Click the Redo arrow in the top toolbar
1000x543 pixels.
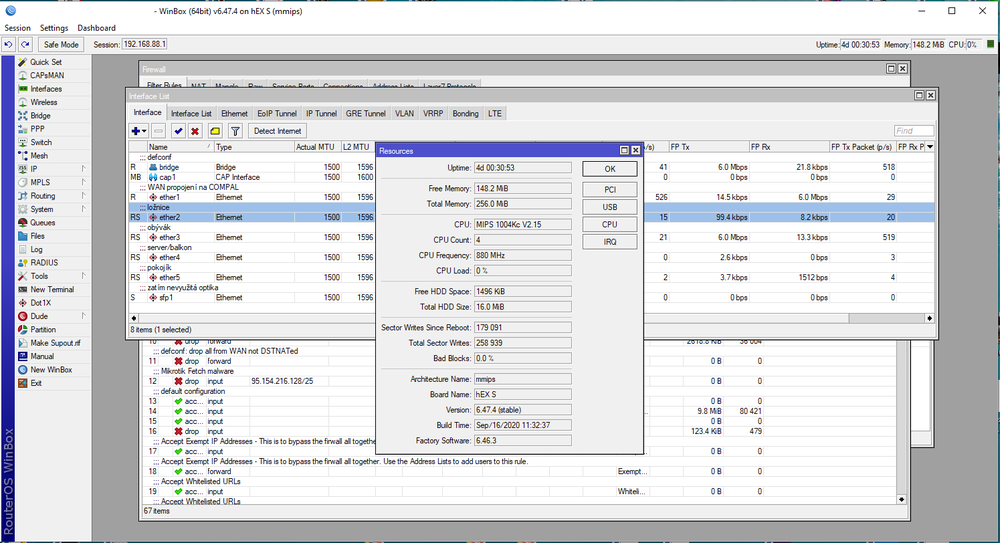click(x=25, y=45)
